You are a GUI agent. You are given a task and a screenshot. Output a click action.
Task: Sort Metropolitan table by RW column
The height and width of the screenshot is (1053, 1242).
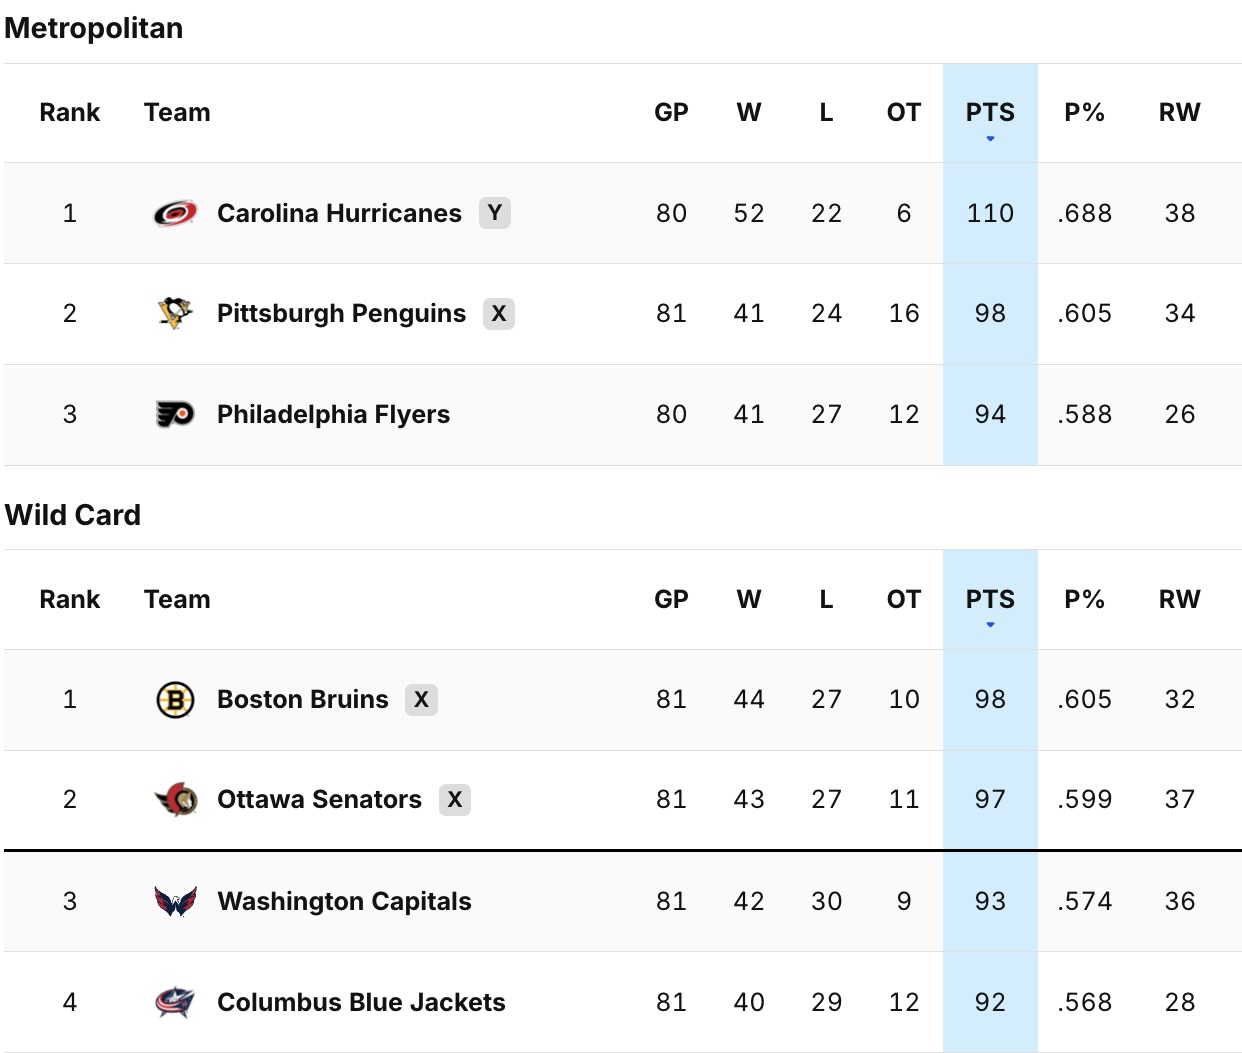[x=1179, y=113]
